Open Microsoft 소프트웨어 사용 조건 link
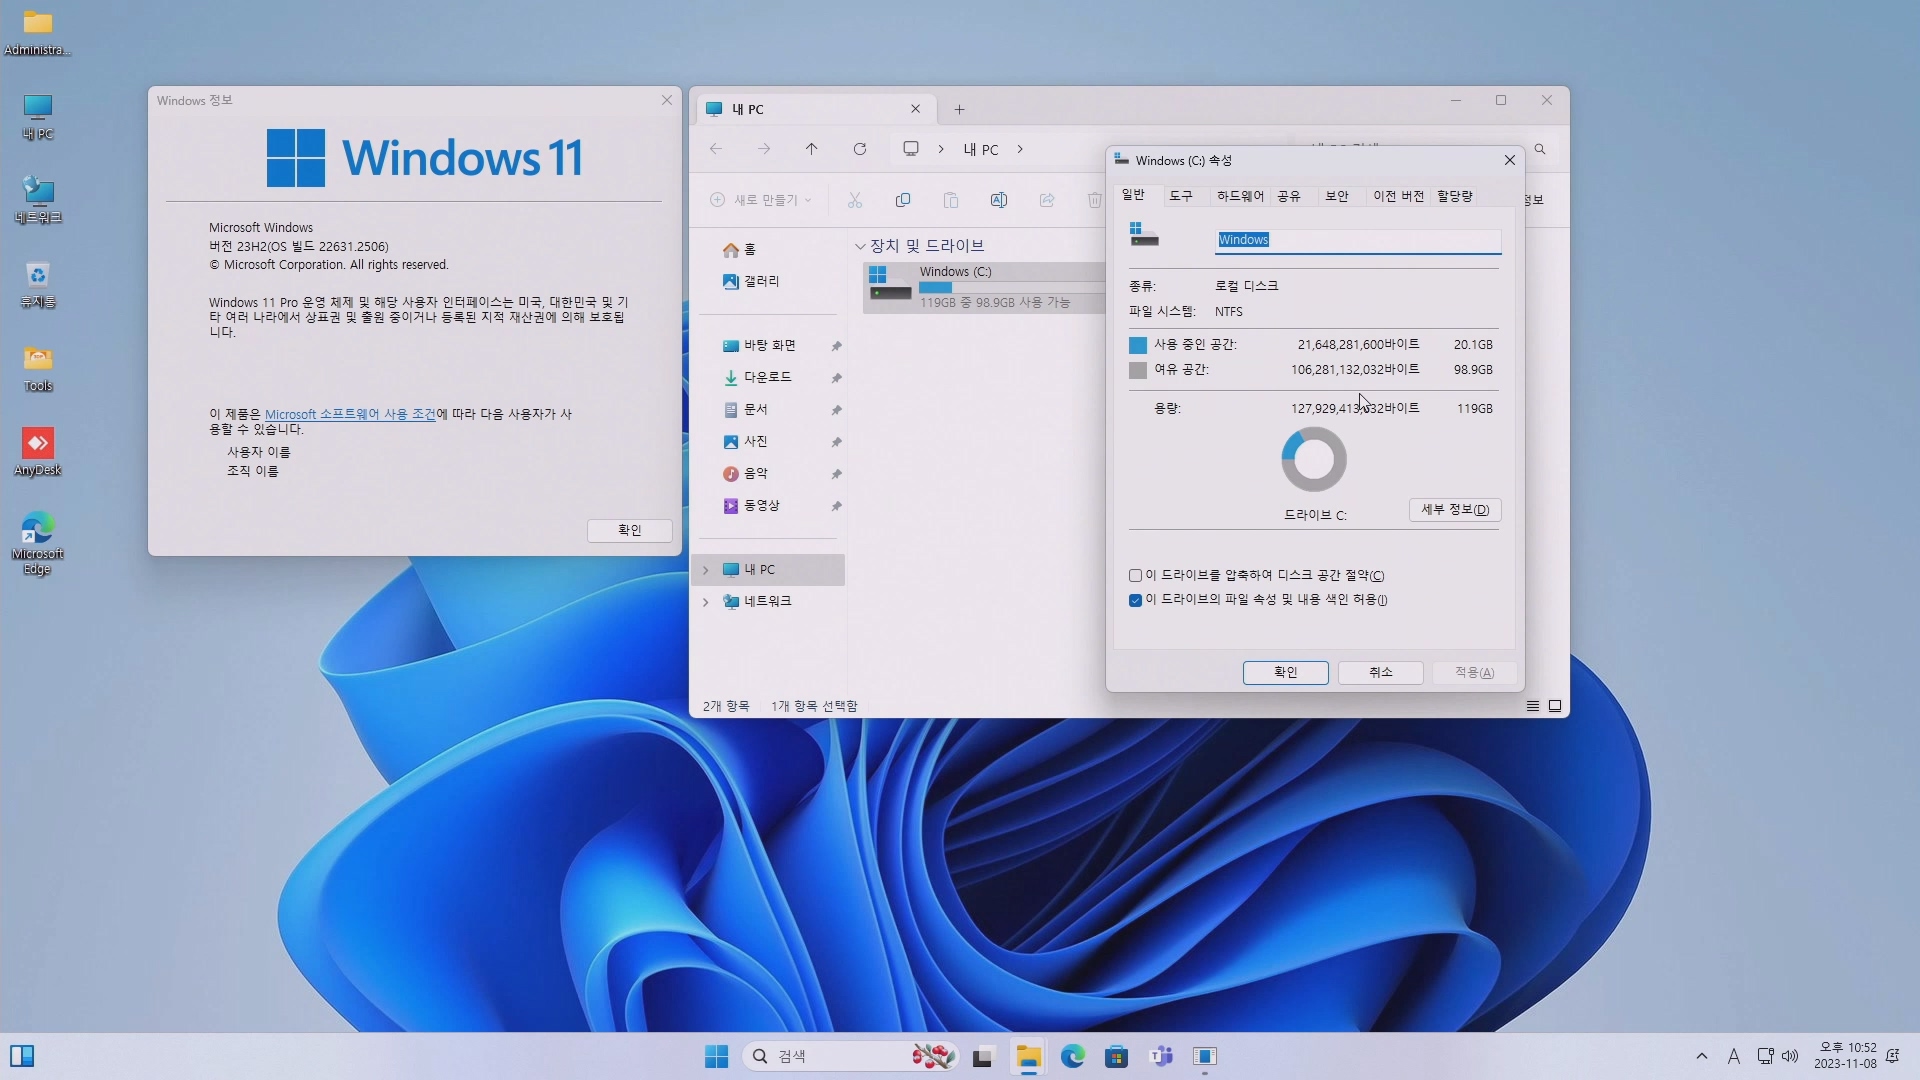This screenshot has height=1080, width=1920. pos(350,414)
